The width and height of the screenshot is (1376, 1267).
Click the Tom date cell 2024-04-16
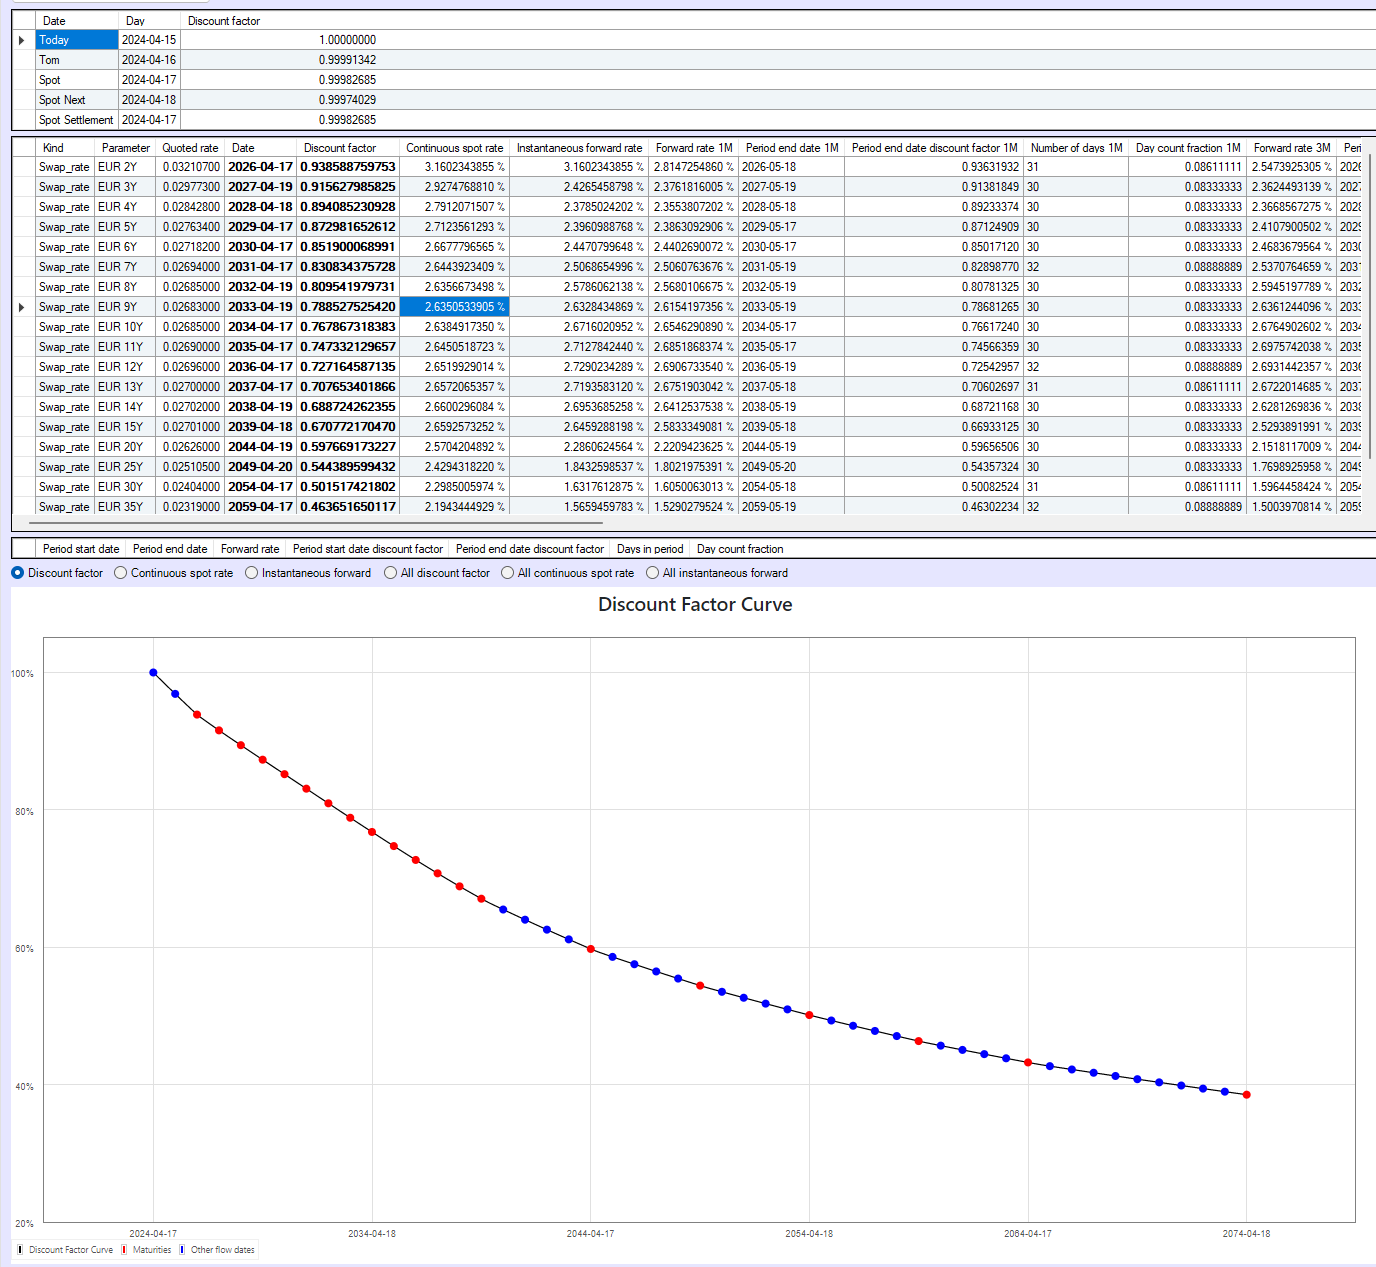click(x=149, y=60)
